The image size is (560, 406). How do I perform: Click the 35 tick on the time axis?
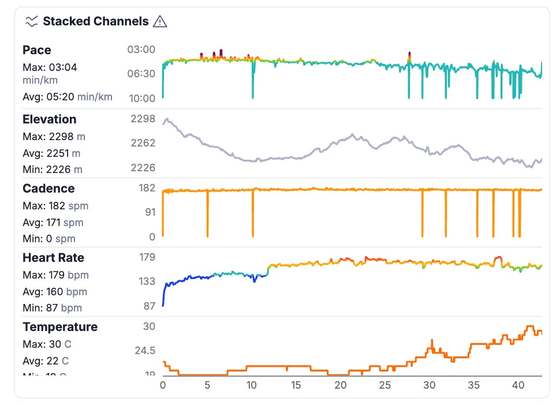point(474,385)
